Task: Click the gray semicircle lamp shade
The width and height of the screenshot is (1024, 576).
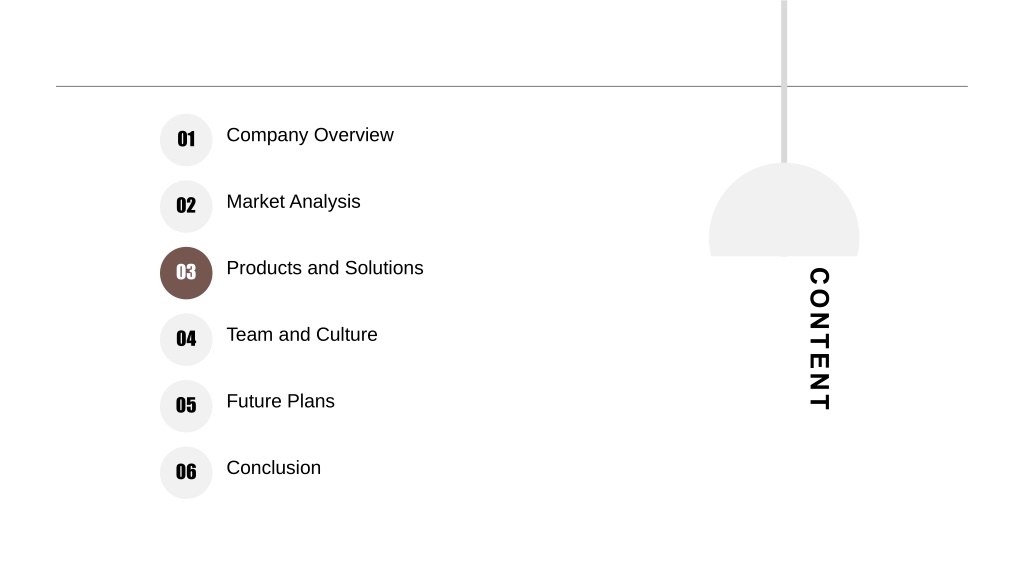Action: coord(784,210)
